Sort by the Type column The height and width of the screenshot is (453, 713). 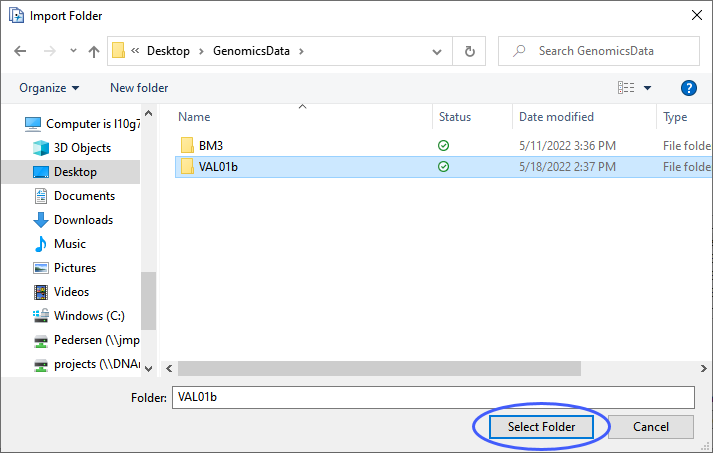[x=675, y=117]
